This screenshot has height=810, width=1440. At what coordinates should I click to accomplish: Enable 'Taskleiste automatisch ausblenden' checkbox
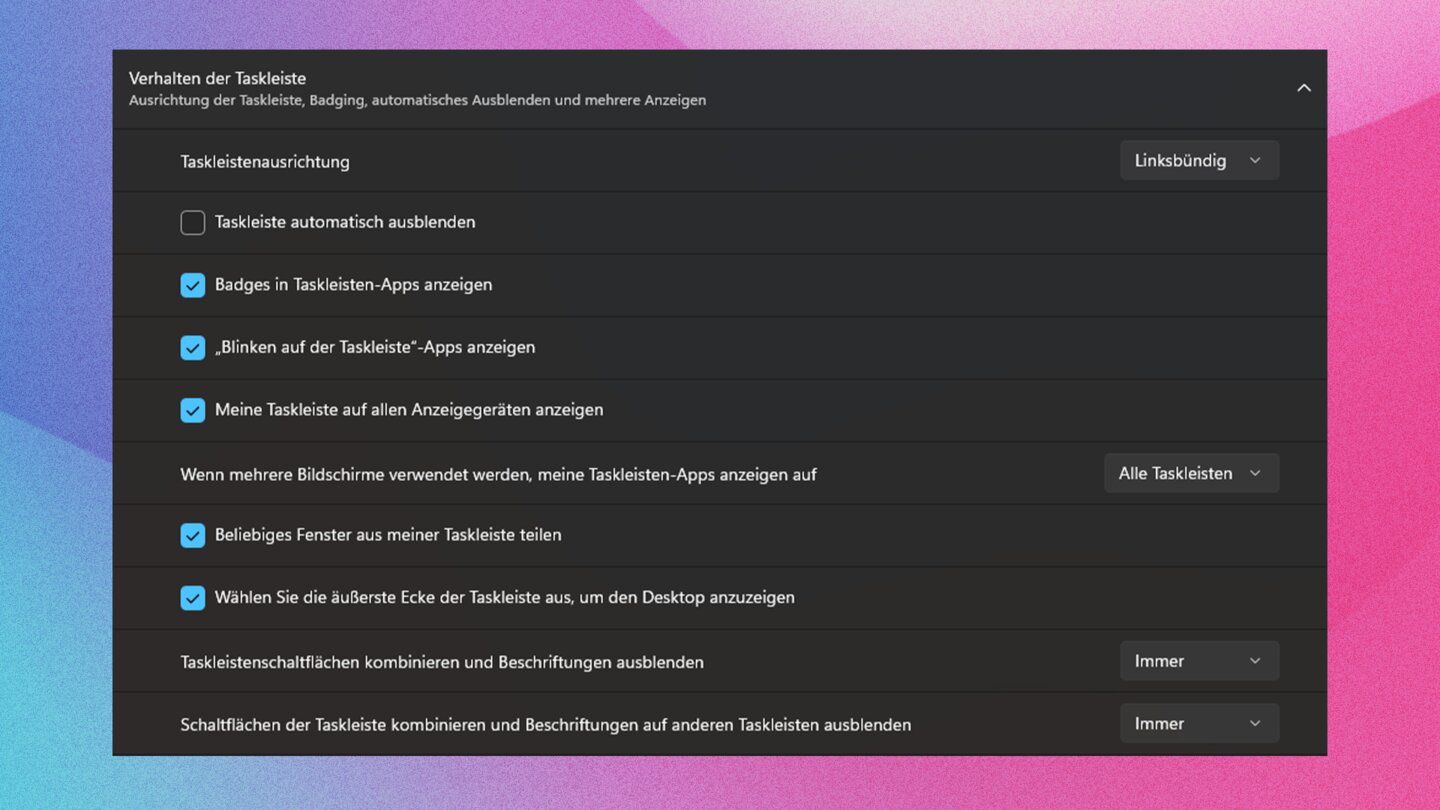(x=193, y=223)
